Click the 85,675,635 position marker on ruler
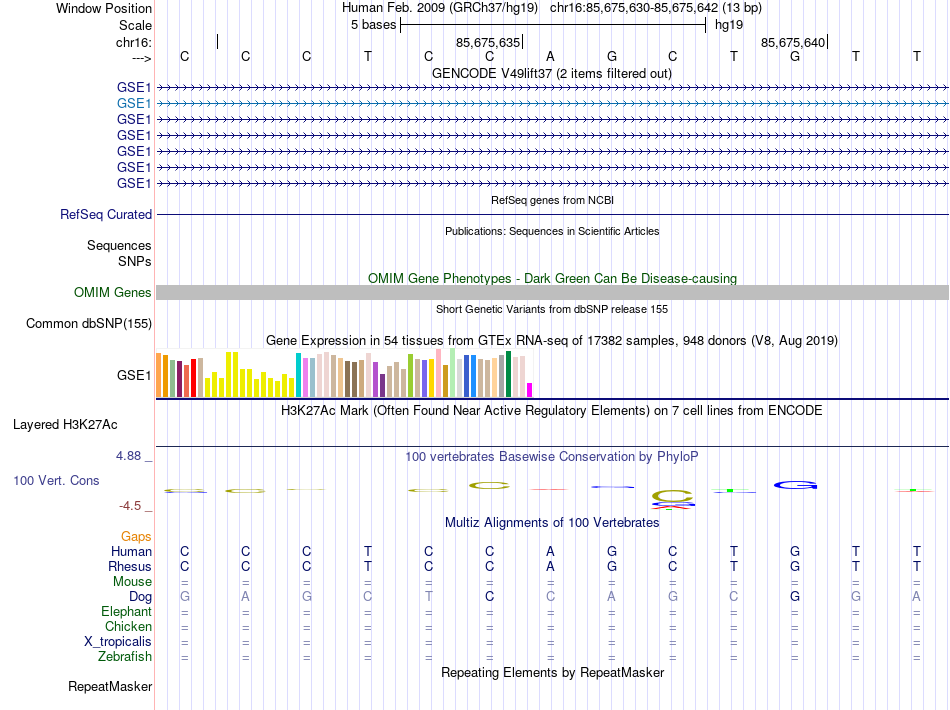The image size is (950, 710). 490,42
